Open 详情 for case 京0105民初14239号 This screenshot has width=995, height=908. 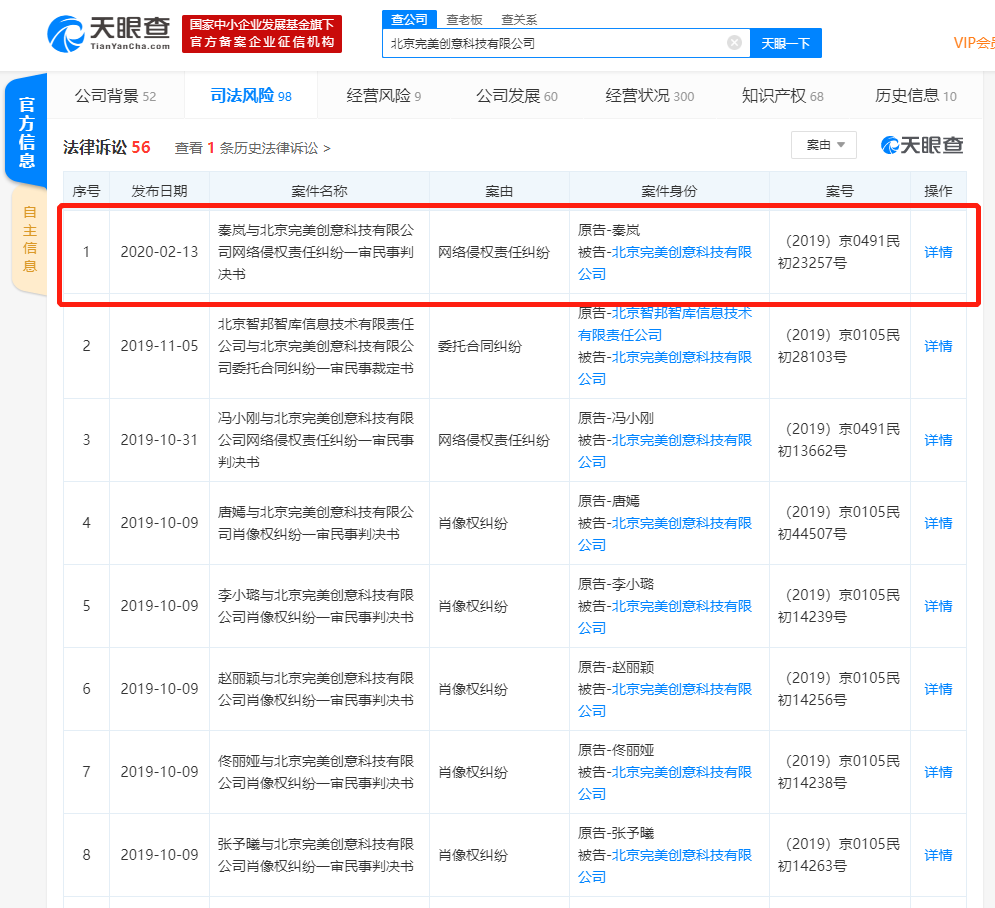[938, 606]
